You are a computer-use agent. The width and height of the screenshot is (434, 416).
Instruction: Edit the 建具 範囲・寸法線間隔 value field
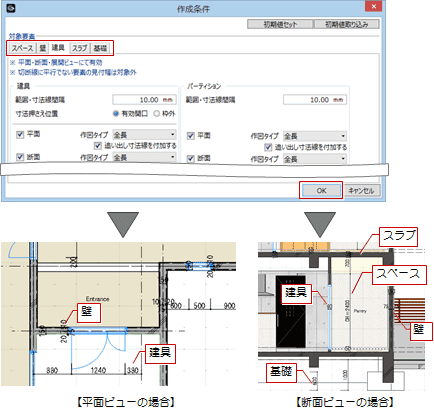144,100
